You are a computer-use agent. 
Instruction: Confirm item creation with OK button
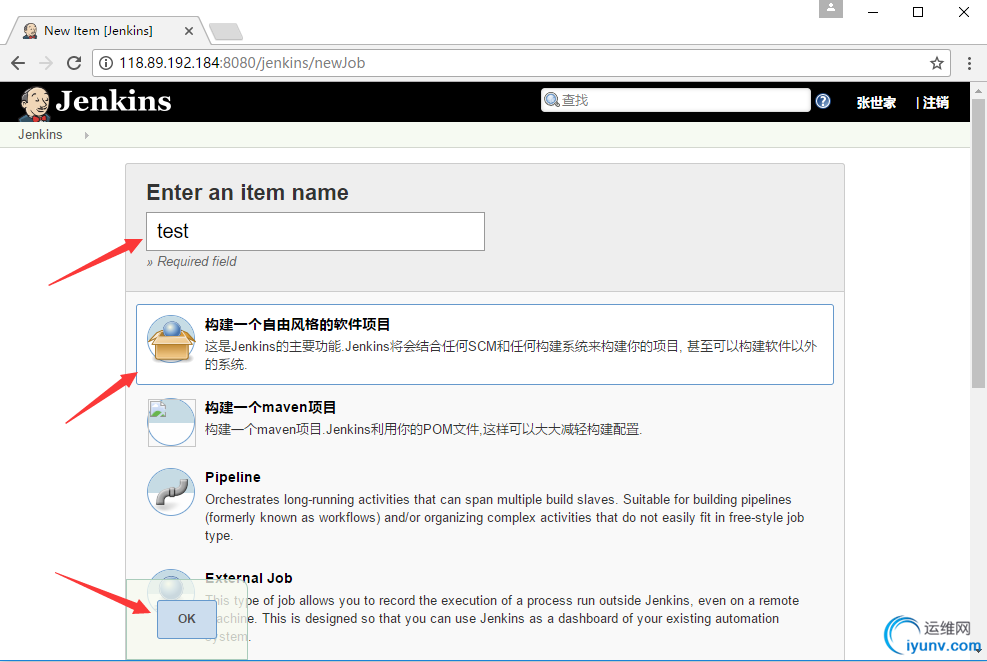[186, 619]
